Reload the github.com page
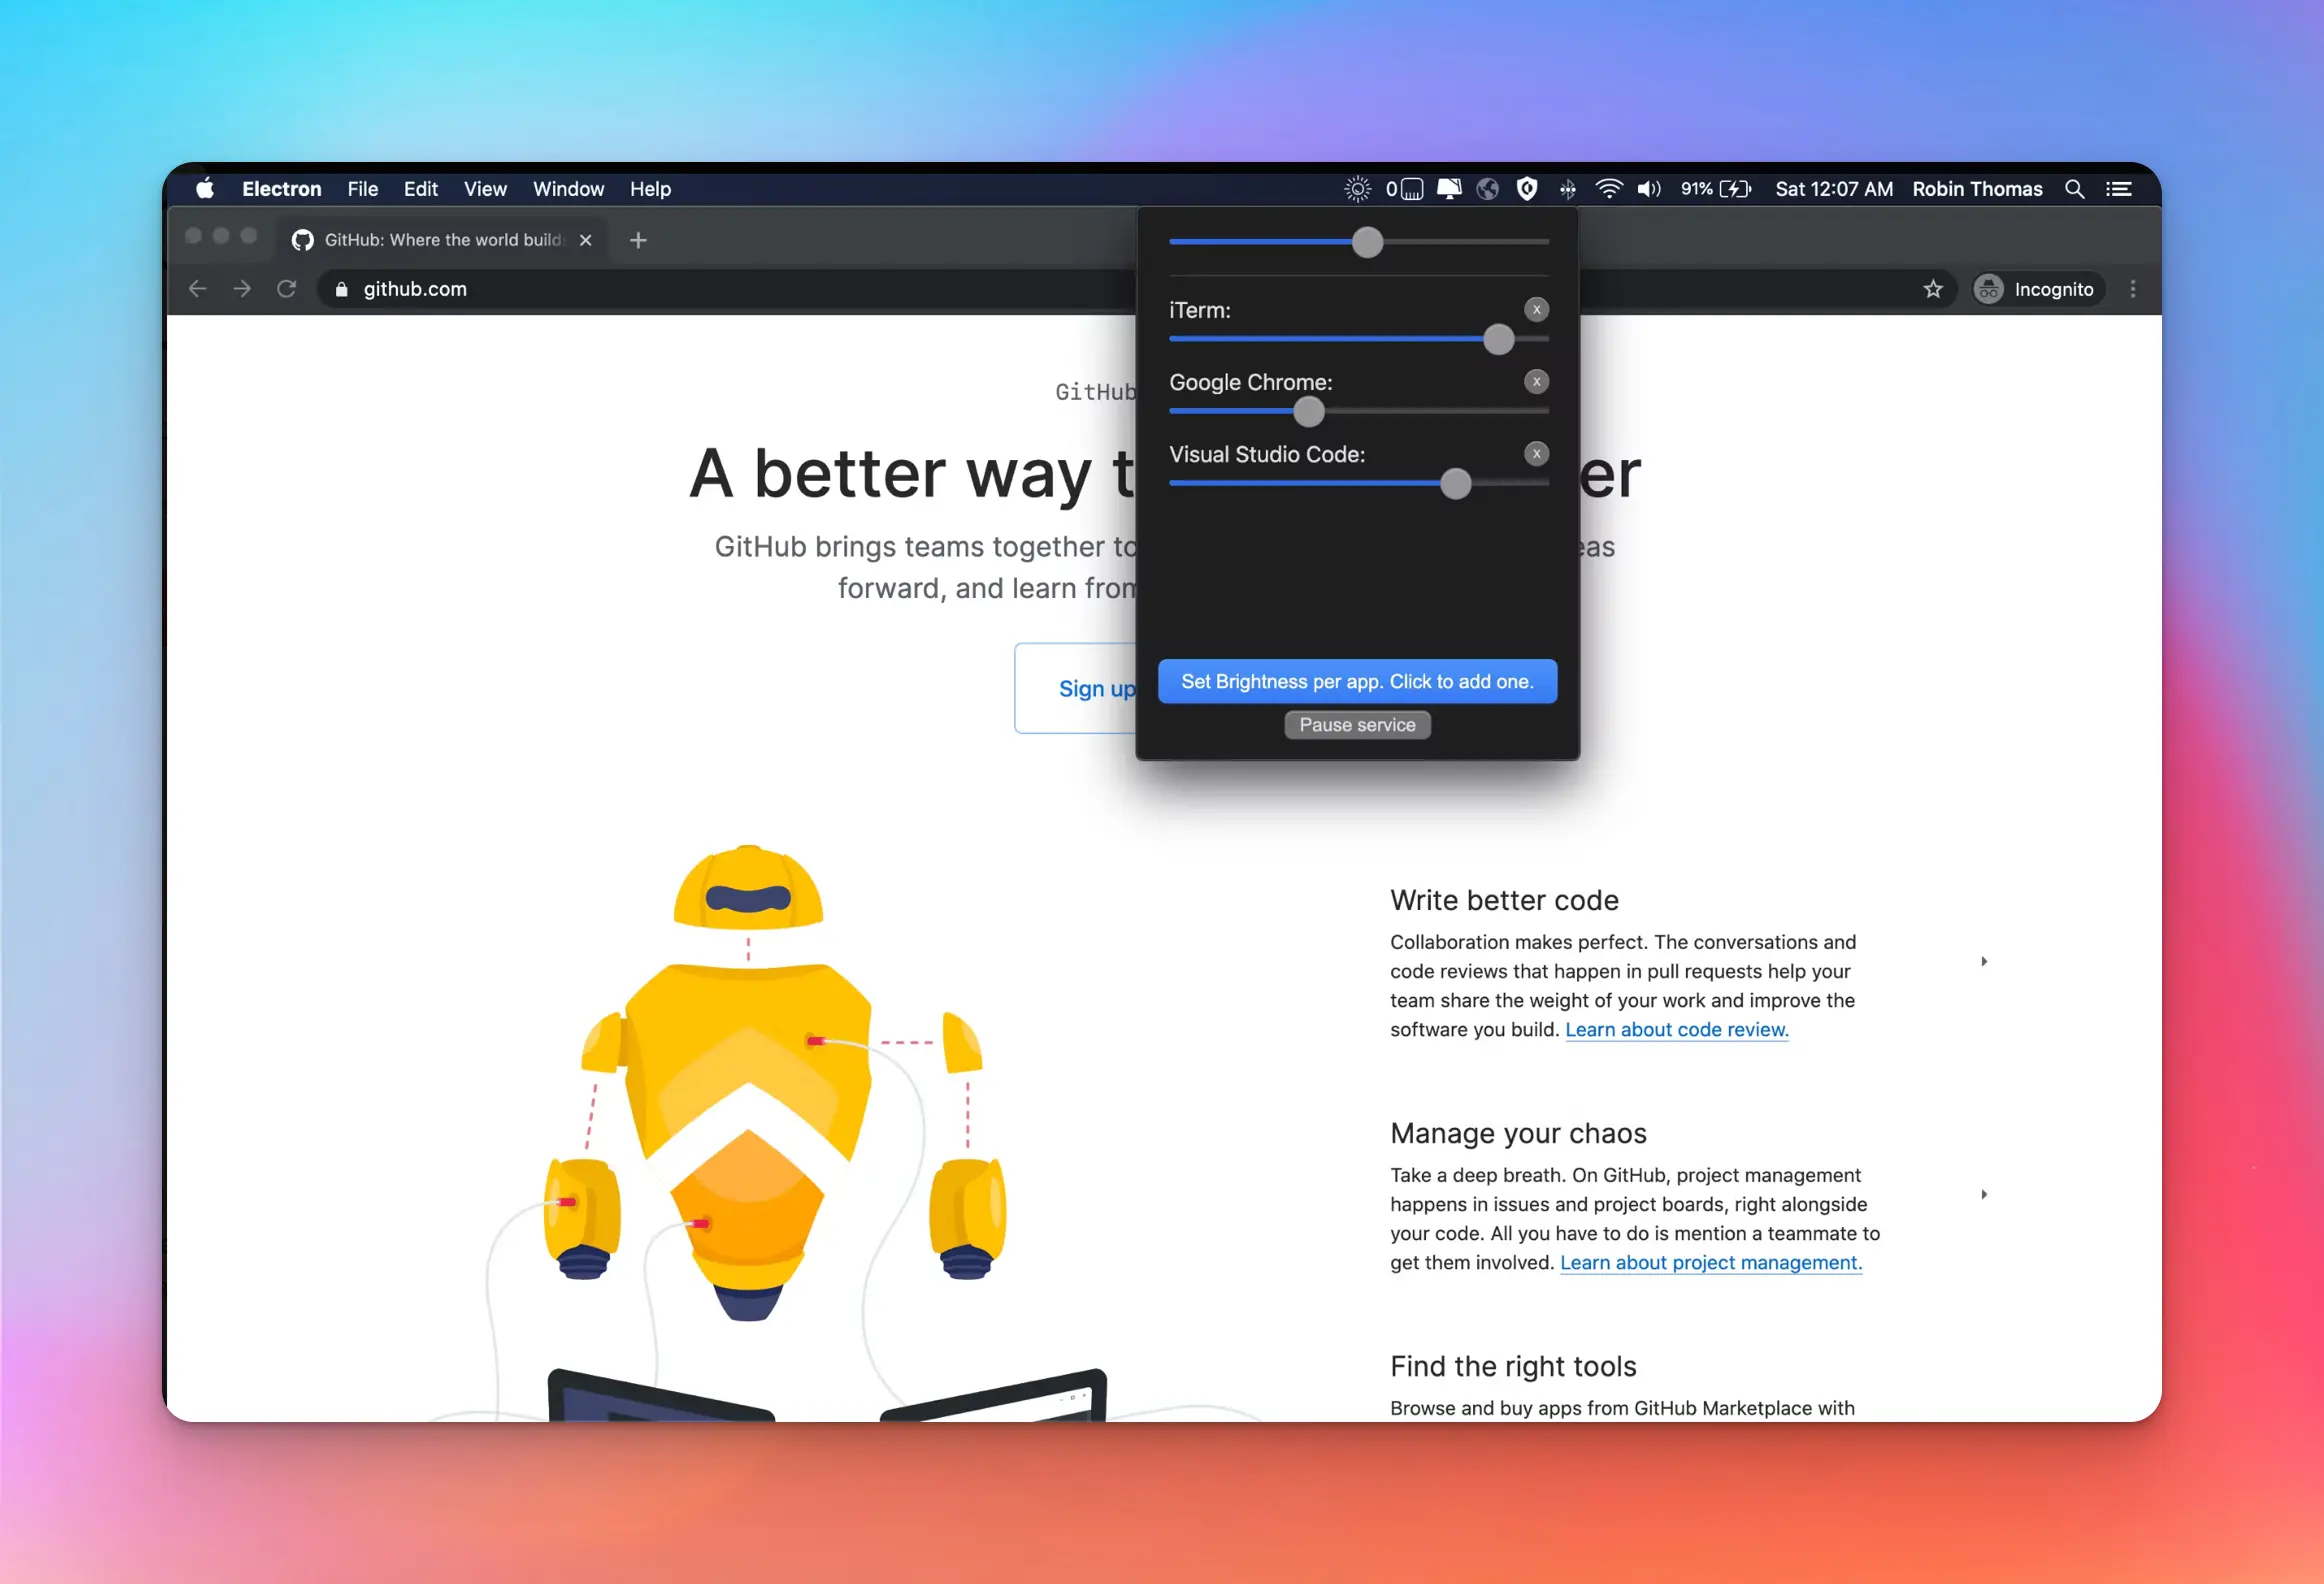Screen dimensions: 2324x1584 (287, 289)
